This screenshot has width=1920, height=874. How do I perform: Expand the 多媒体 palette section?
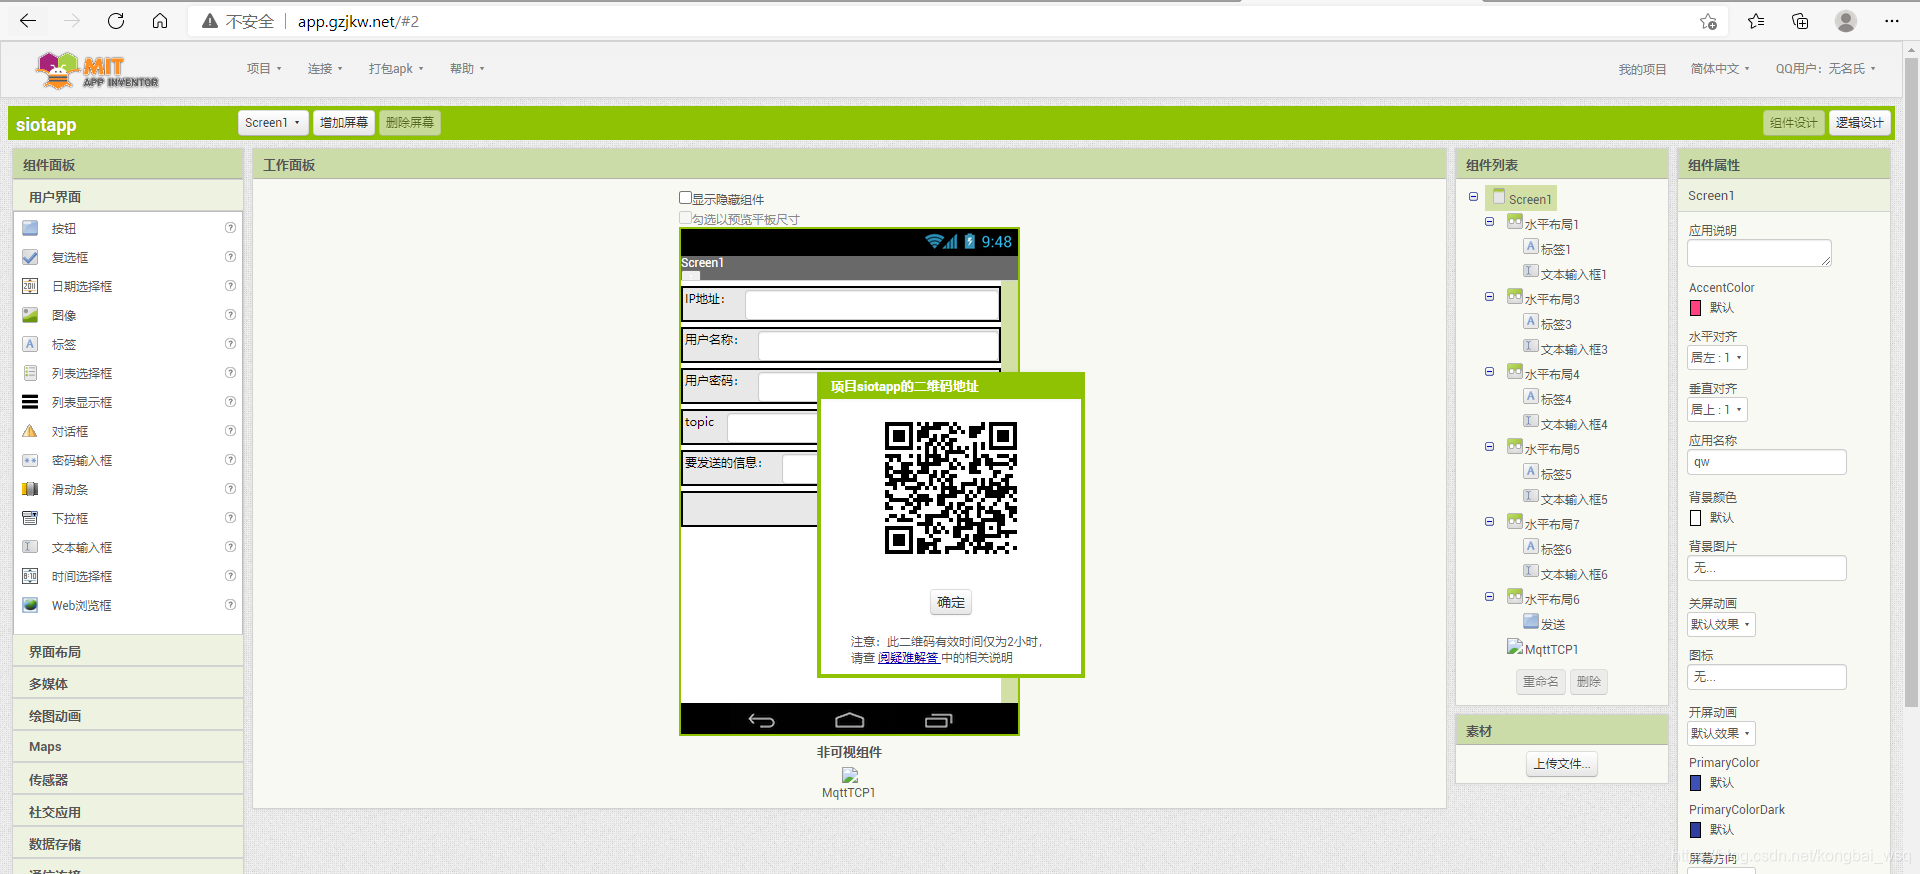point(128,684)
